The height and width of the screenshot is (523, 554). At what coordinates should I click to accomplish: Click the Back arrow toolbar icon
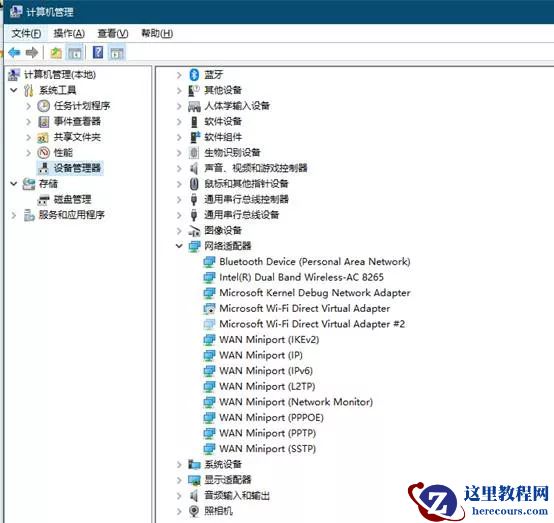point(14,53)
